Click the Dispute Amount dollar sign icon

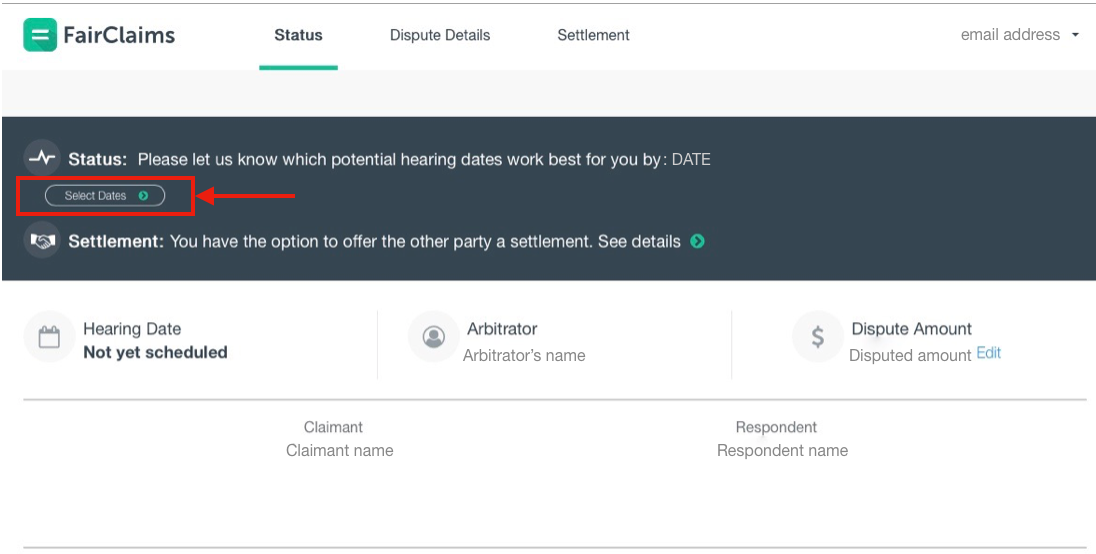pos(817,337)
